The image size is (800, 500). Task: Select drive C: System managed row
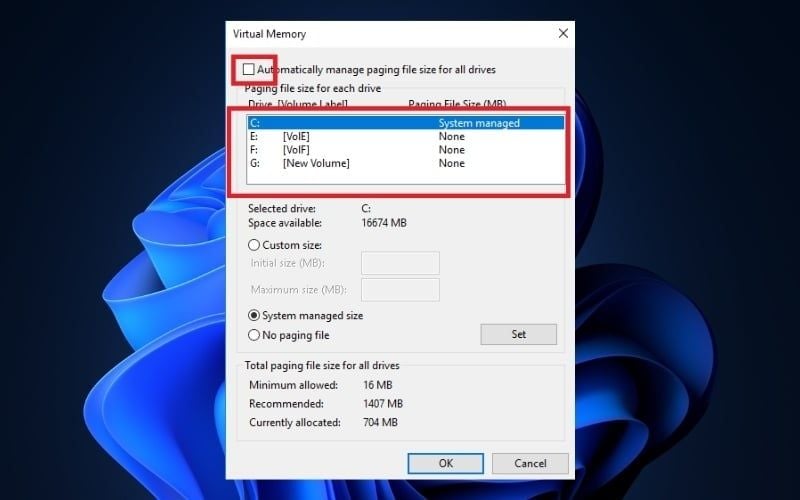click(x=406, y=123)
